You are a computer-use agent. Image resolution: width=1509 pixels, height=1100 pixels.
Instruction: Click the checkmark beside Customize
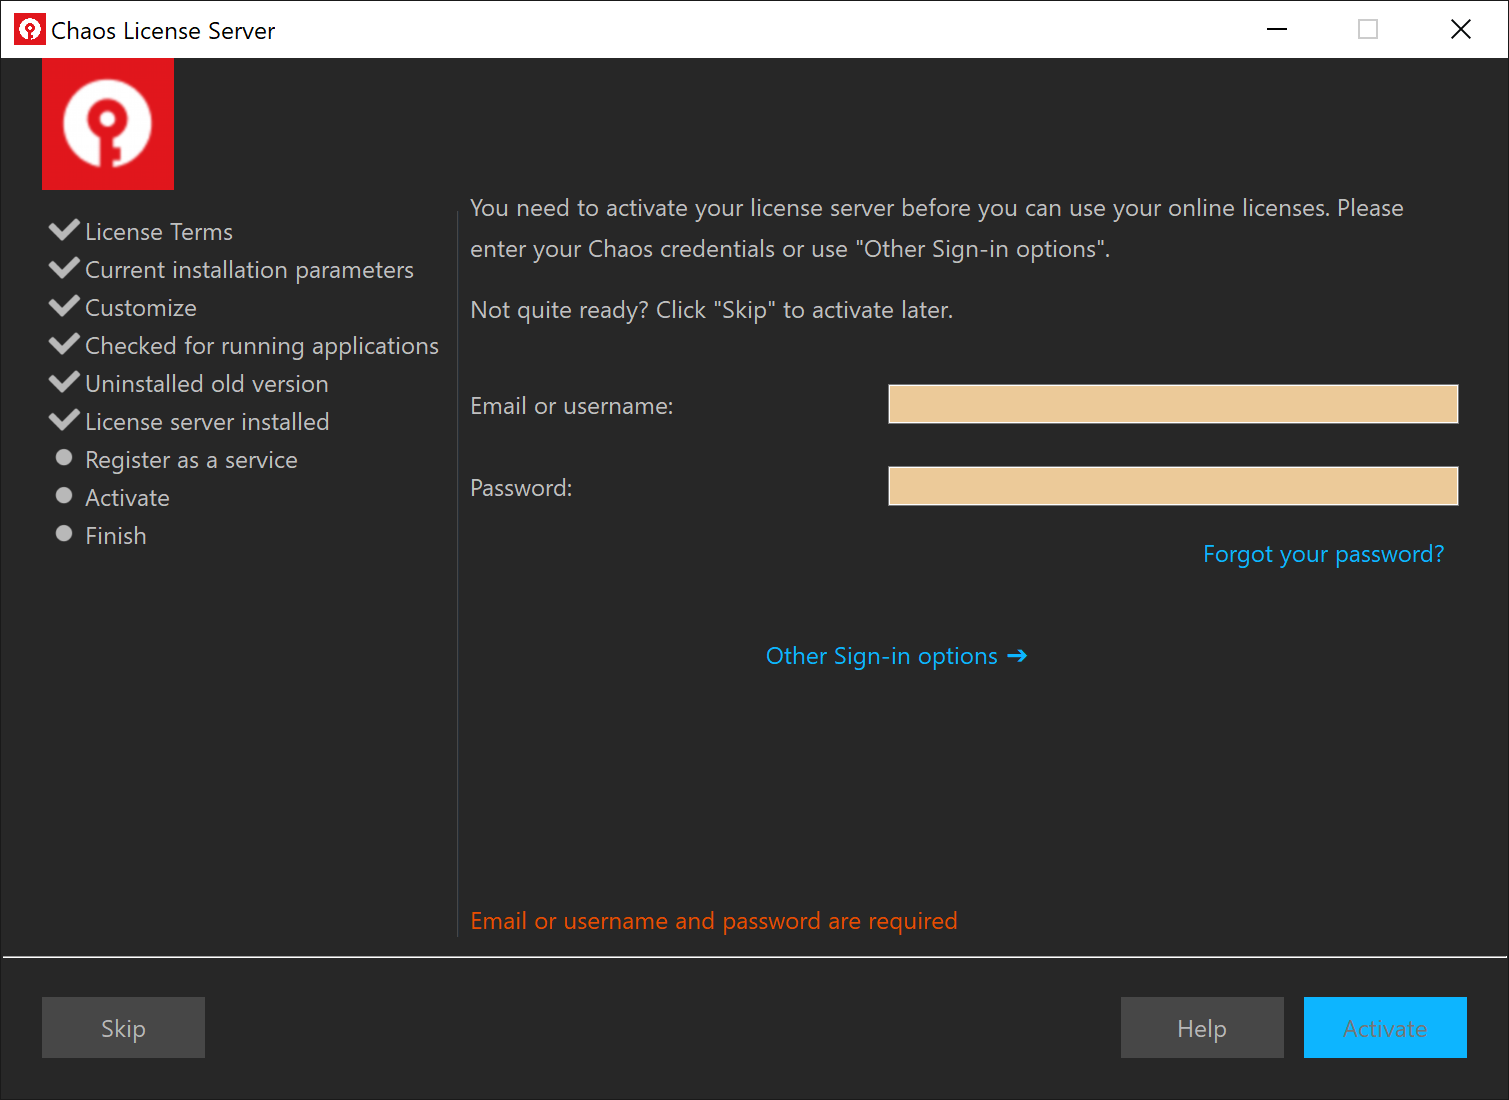64,305
